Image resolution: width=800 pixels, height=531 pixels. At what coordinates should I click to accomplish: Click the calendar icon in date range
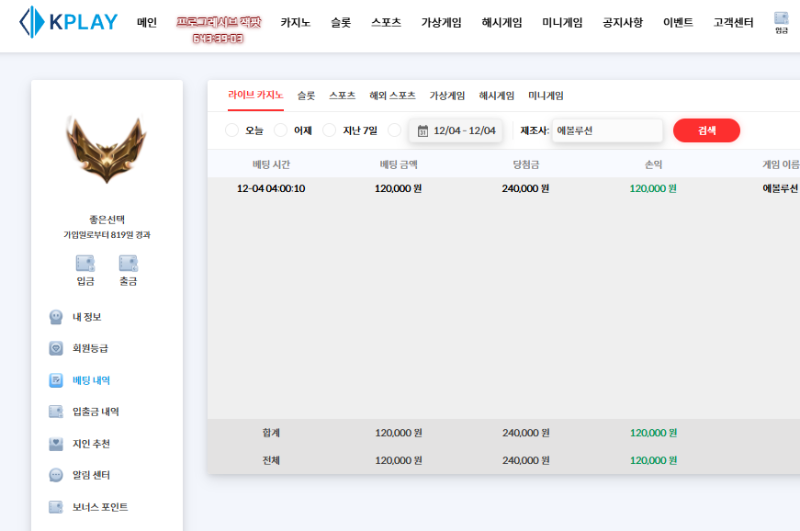423,131
